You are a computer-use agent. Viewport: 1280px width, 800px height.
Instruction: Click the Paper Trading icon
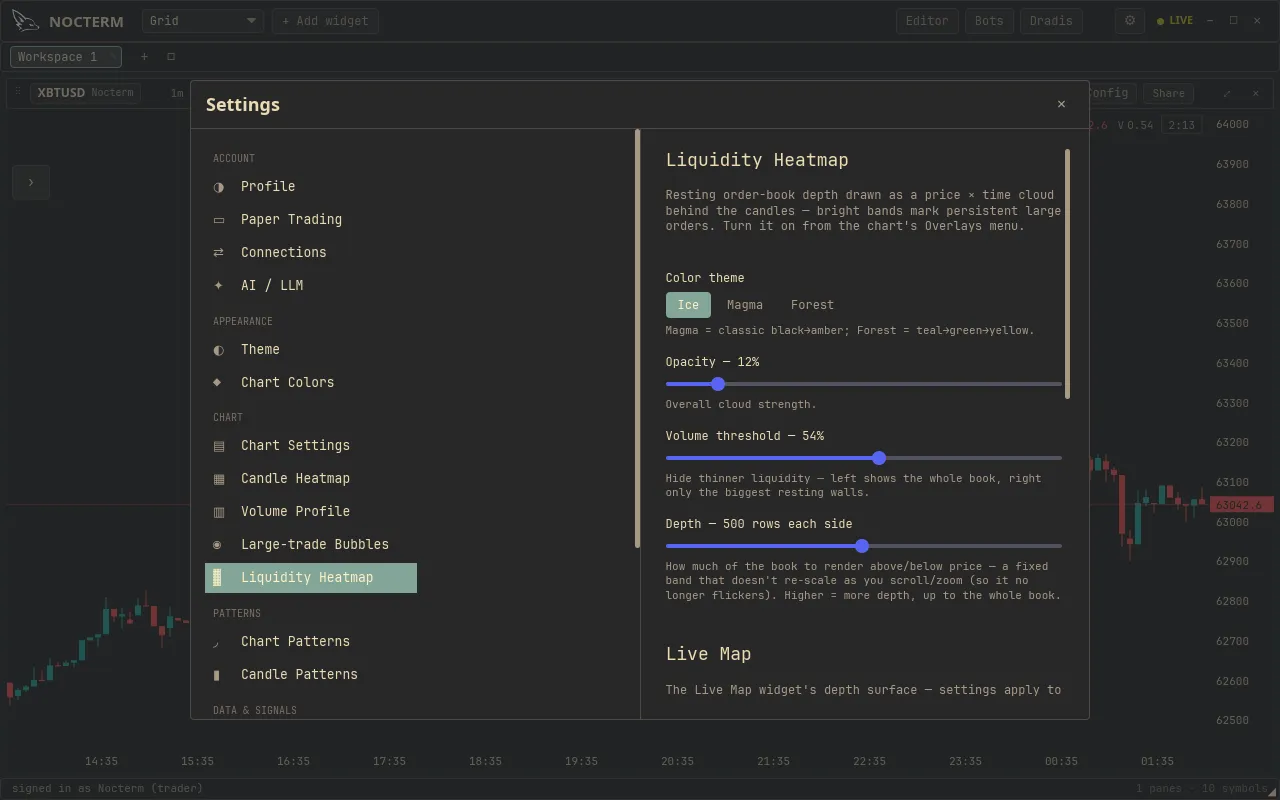[x=218, y=220]
